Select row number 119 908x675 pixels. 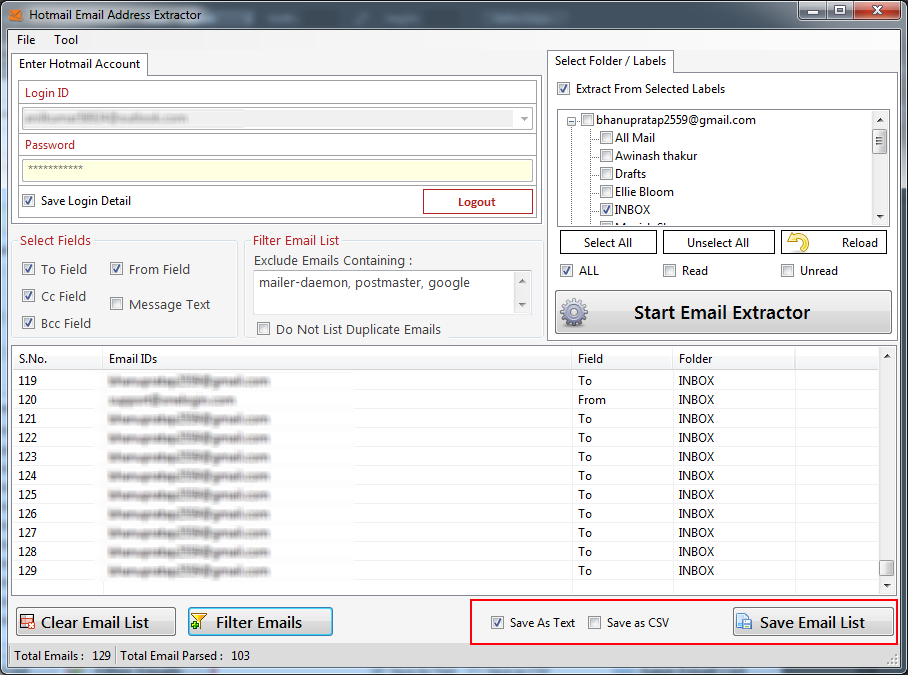click(445, 380)
